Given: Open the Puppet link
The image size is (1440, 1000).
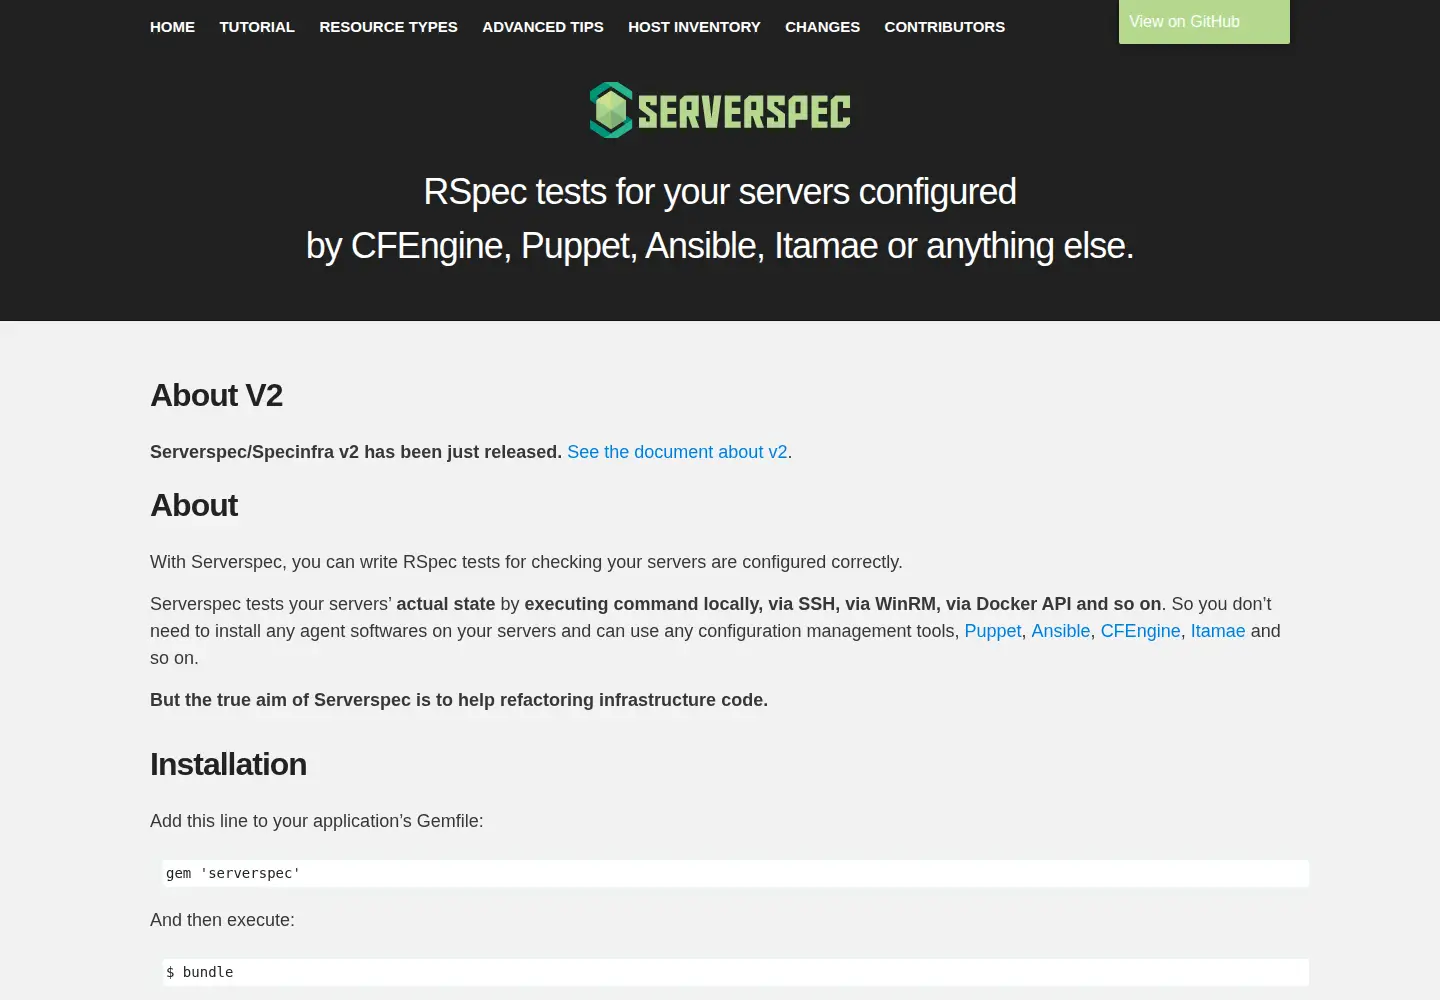Looking at the screenshot, I should [x=992, y=631].
